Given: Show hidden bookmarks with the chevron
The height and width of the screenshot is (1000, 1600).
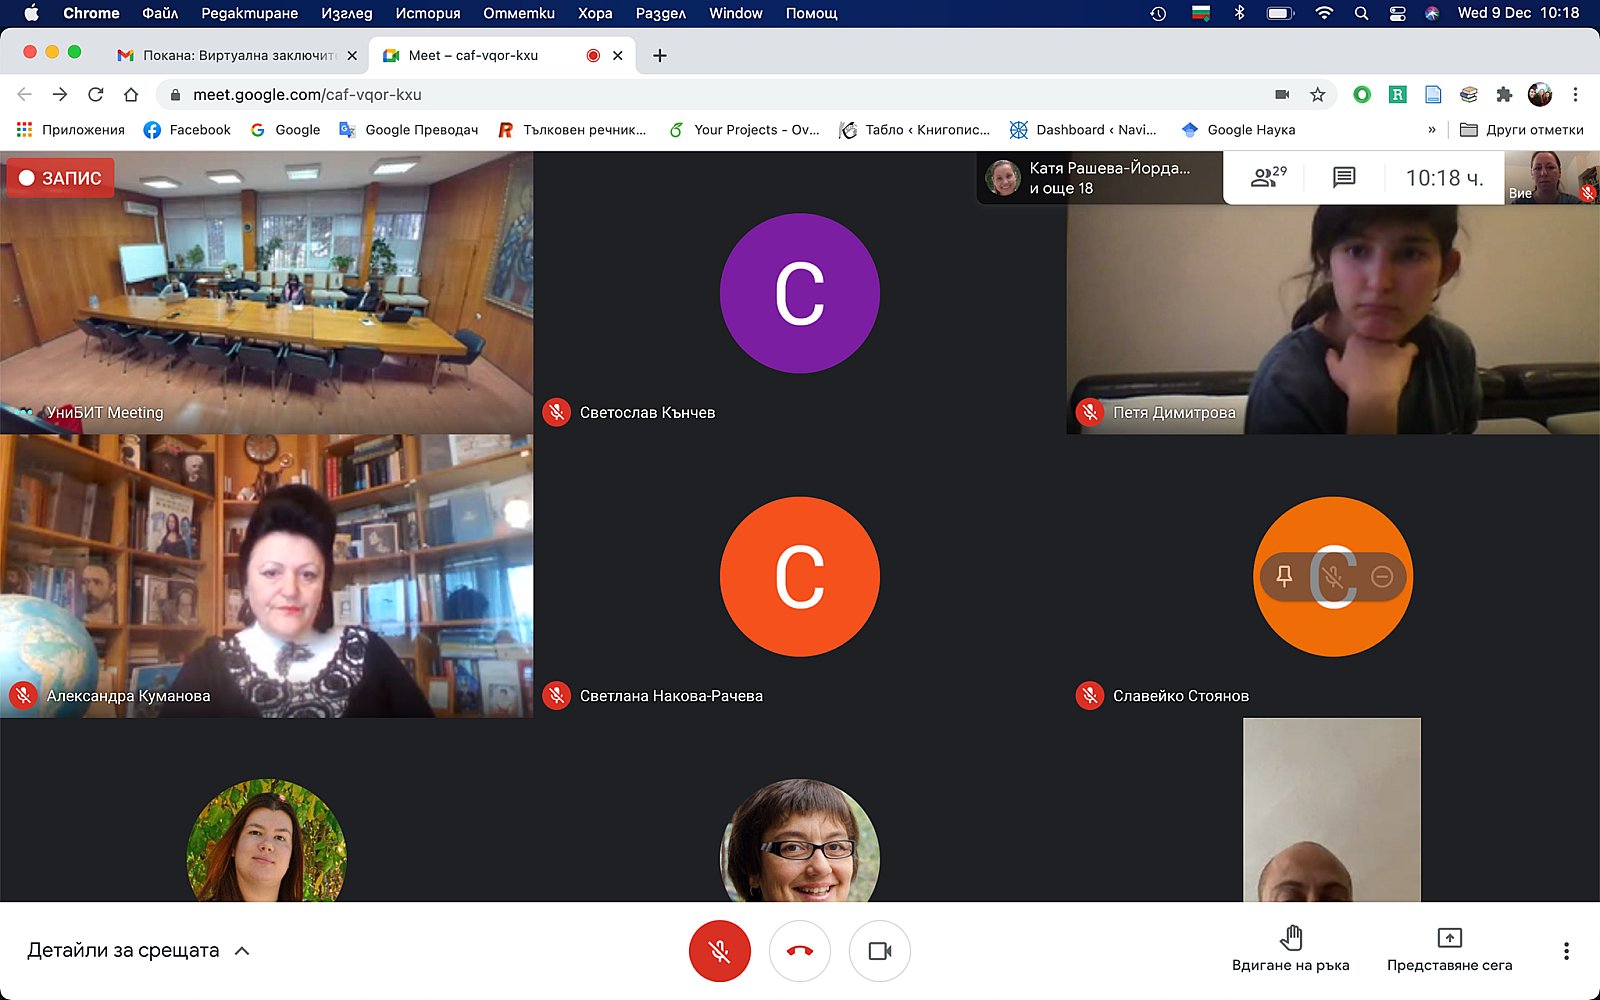Looking at the screenshot, I should [x=1432, y=130].
